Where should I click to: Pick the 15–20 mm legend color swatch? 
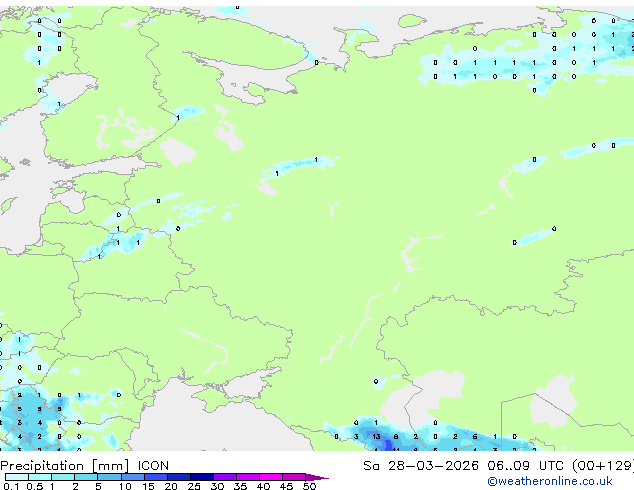pyautogui.click(x=155, y=477)
